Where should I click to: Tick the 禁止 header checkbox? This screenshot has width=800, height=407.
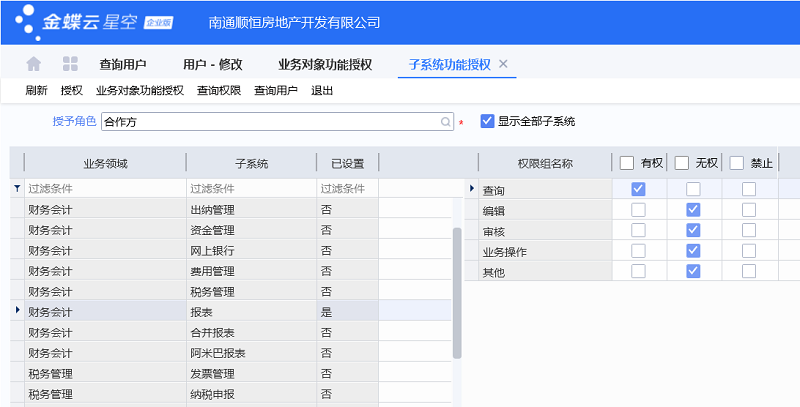(x=736, y=163)
